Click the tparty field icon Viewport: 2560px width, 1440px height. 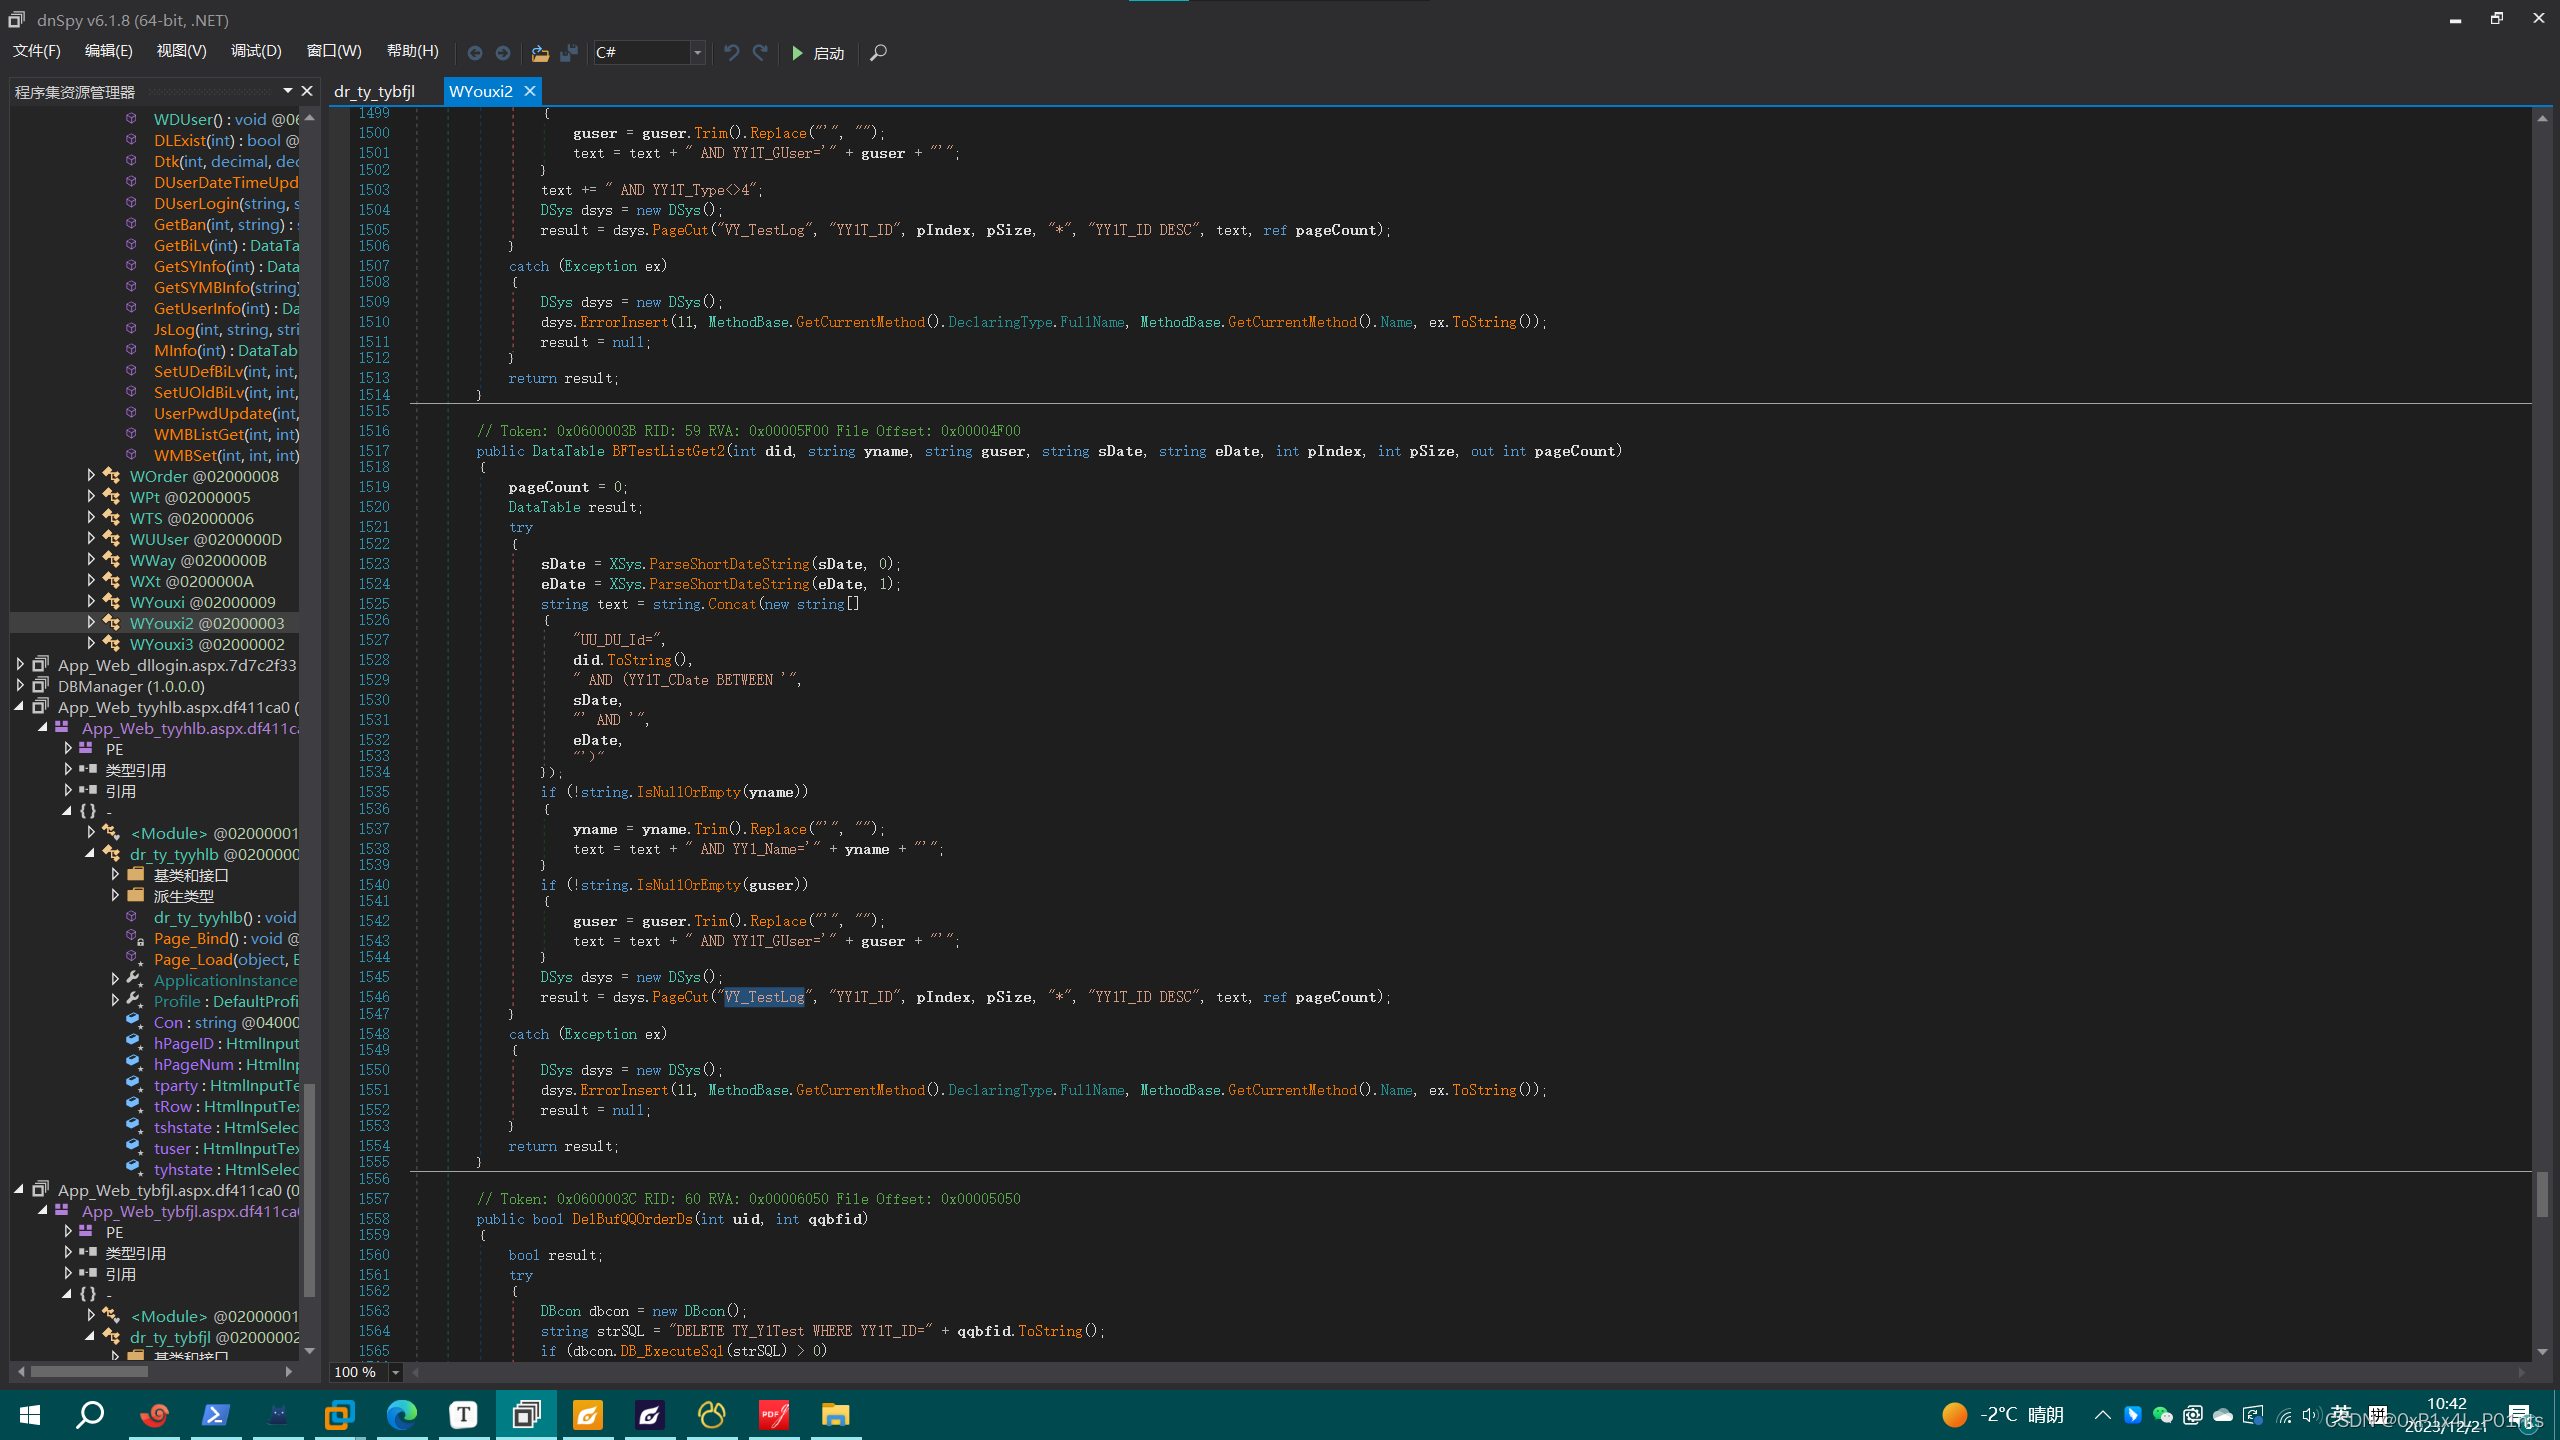pos(133,1085)
